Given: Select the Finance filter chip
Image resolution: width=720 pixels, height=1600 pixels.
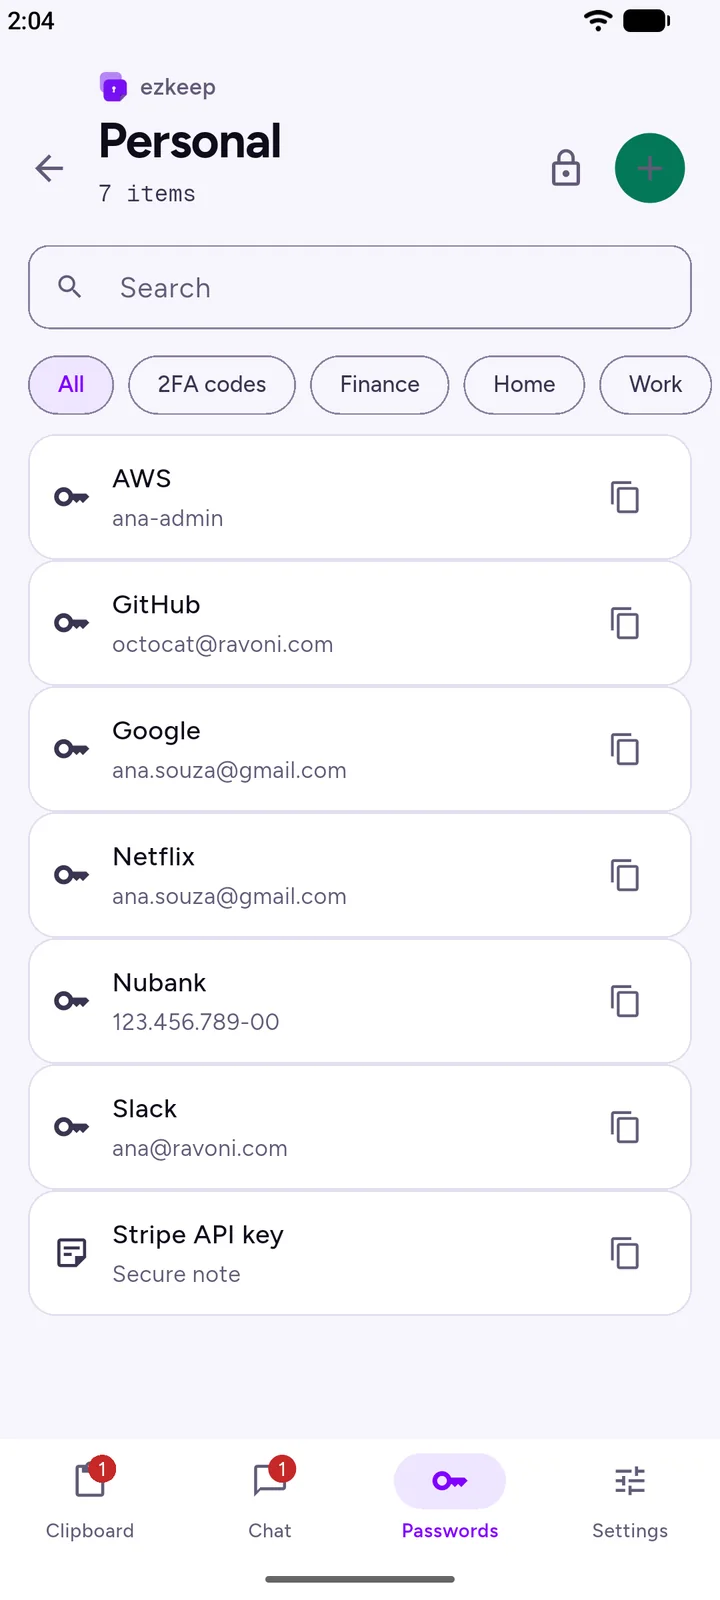Looking at the screenshot, I should pyautogui.click(x=380, y=385).
